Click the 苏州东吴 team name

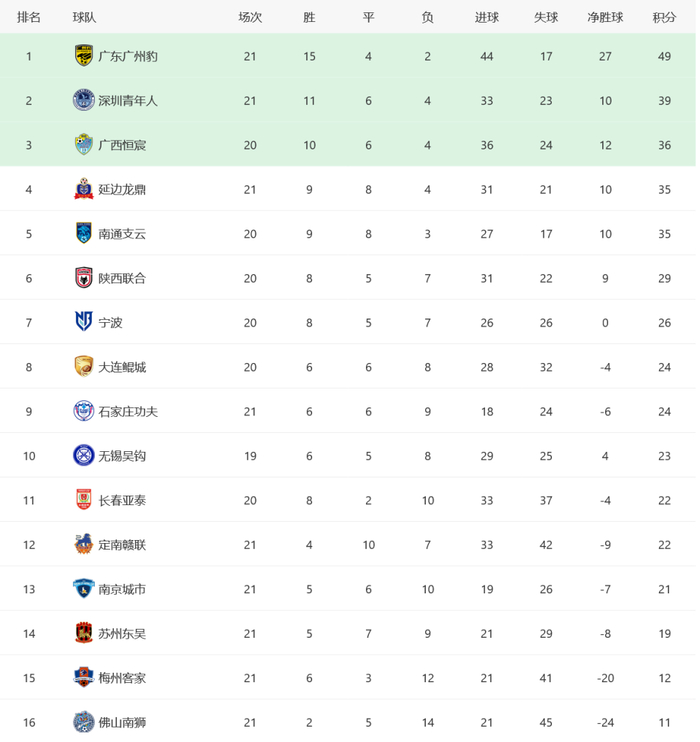(122, 634)
